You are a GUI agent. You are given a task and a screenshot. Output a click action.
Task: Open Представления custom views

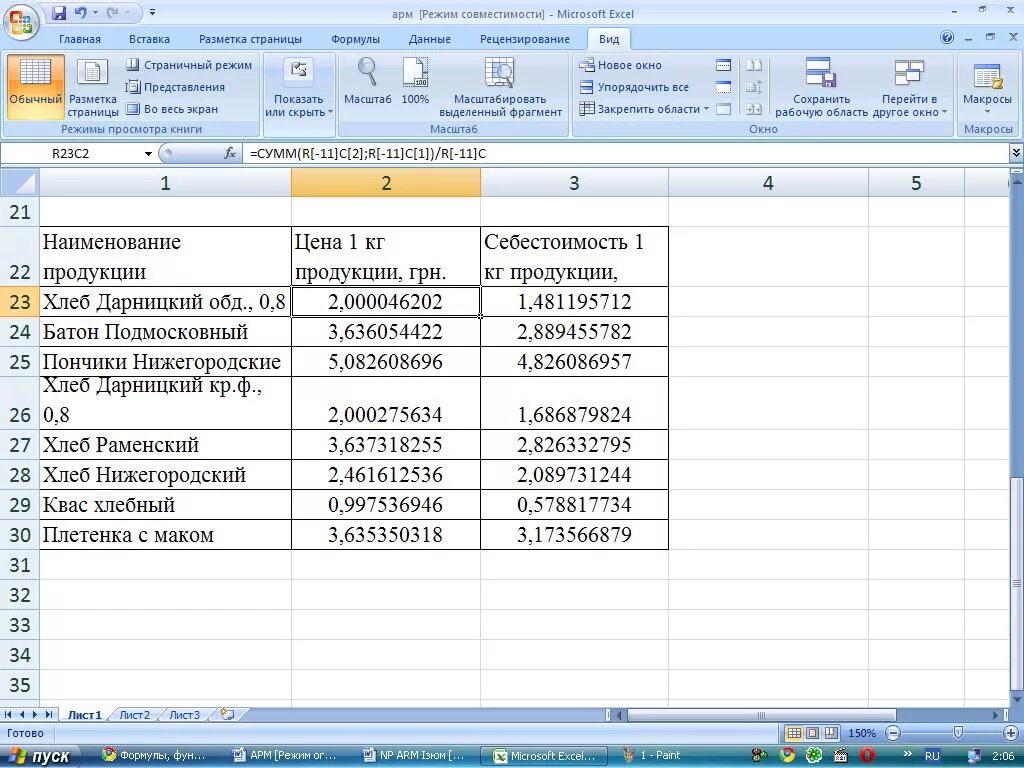(176, 87)
